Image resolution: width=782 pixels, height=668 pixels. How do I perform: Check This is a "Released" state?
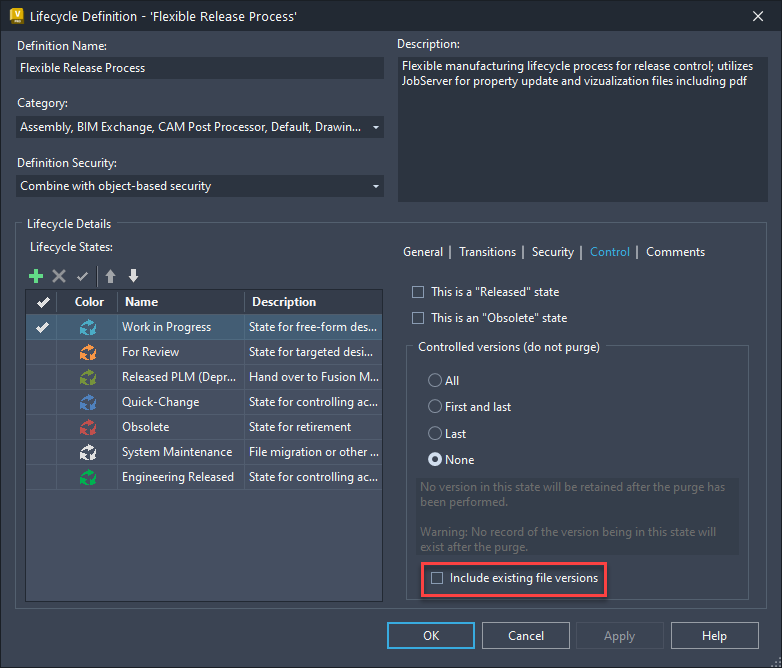(418, 292)
